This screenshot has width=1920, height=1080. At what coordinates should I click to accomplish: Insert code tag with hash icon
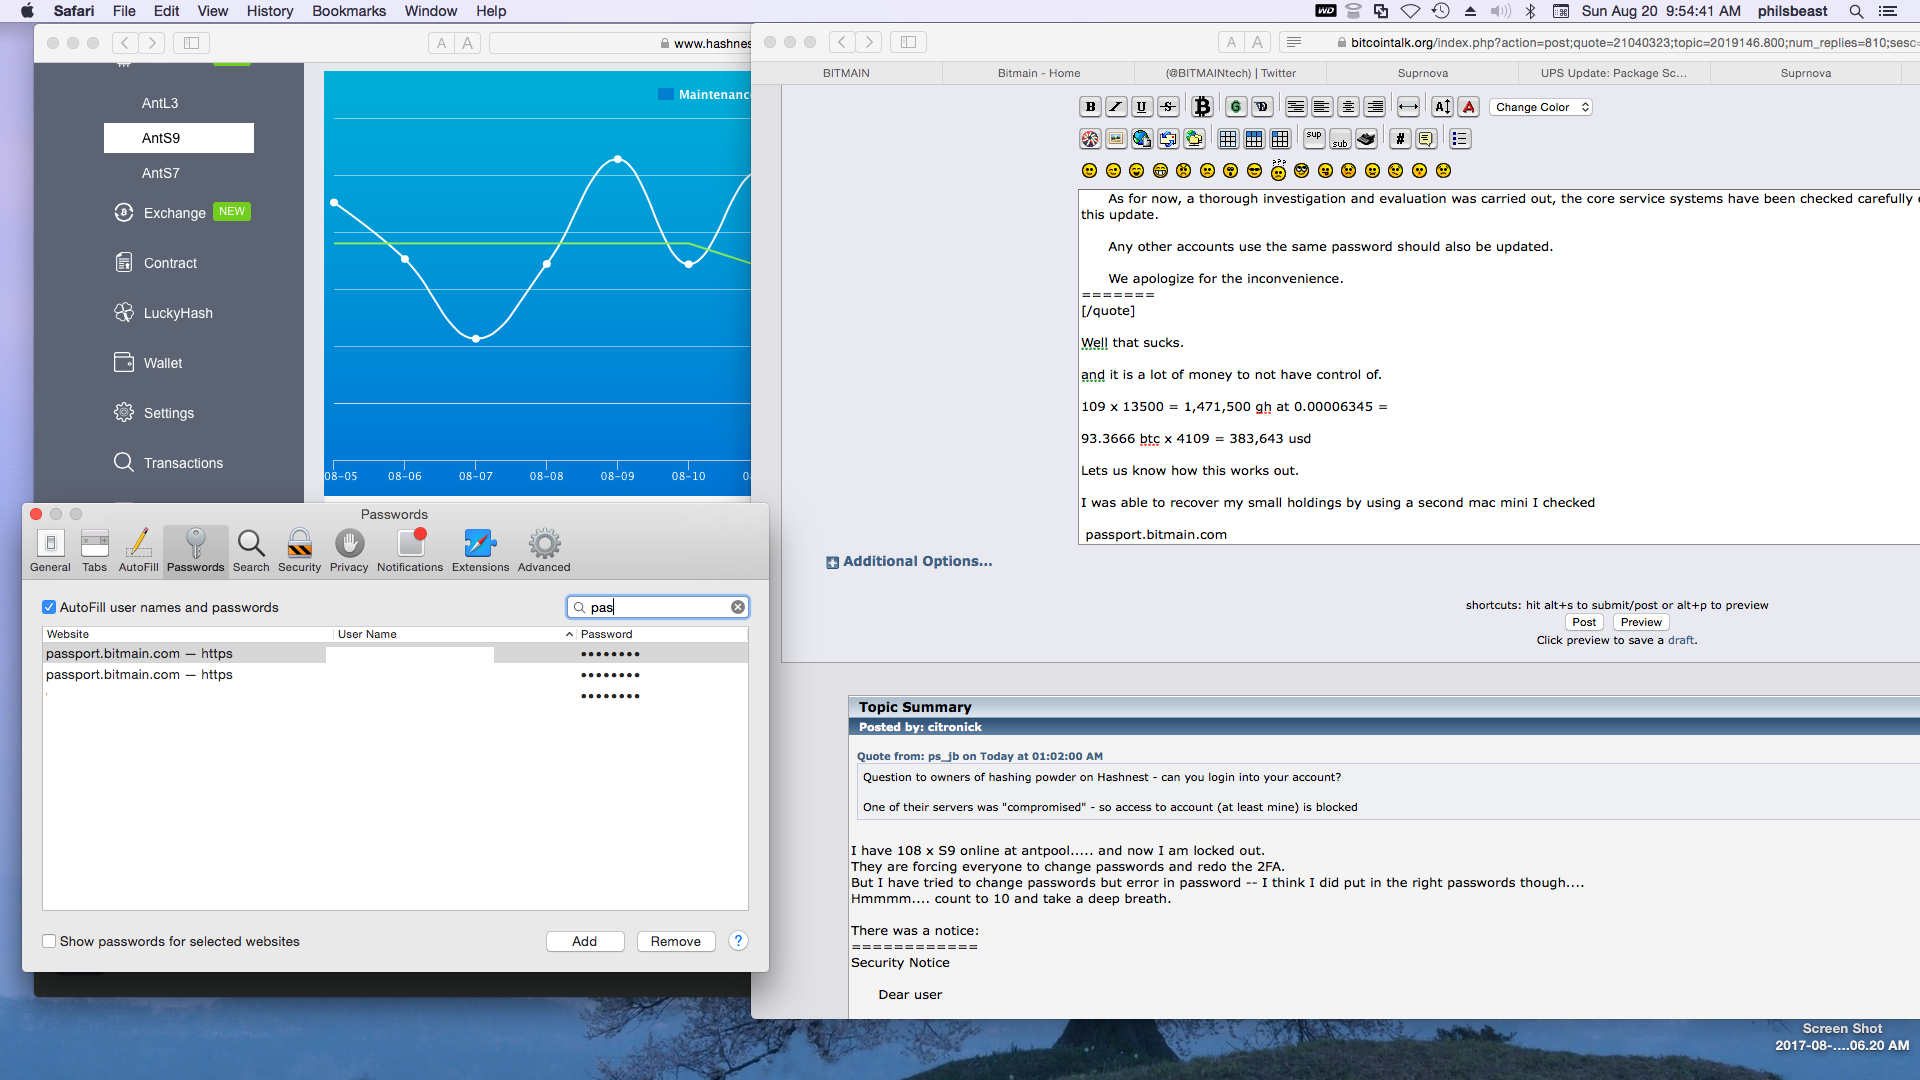pos(1400,139)
